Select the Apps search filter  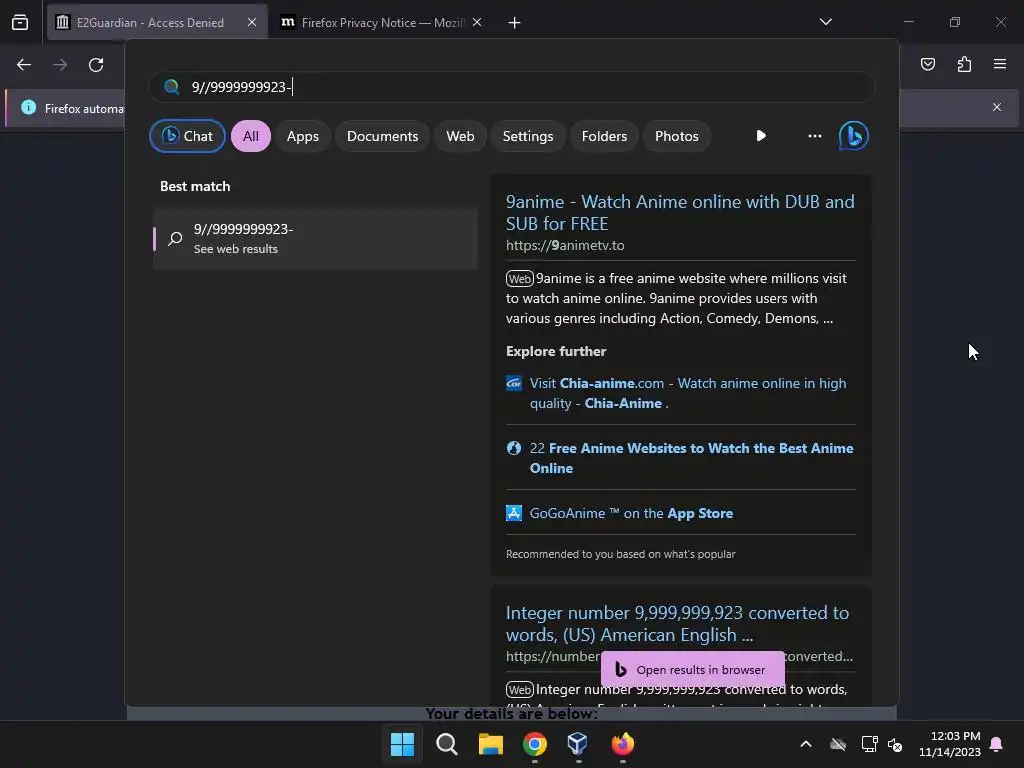pos(302,136)
